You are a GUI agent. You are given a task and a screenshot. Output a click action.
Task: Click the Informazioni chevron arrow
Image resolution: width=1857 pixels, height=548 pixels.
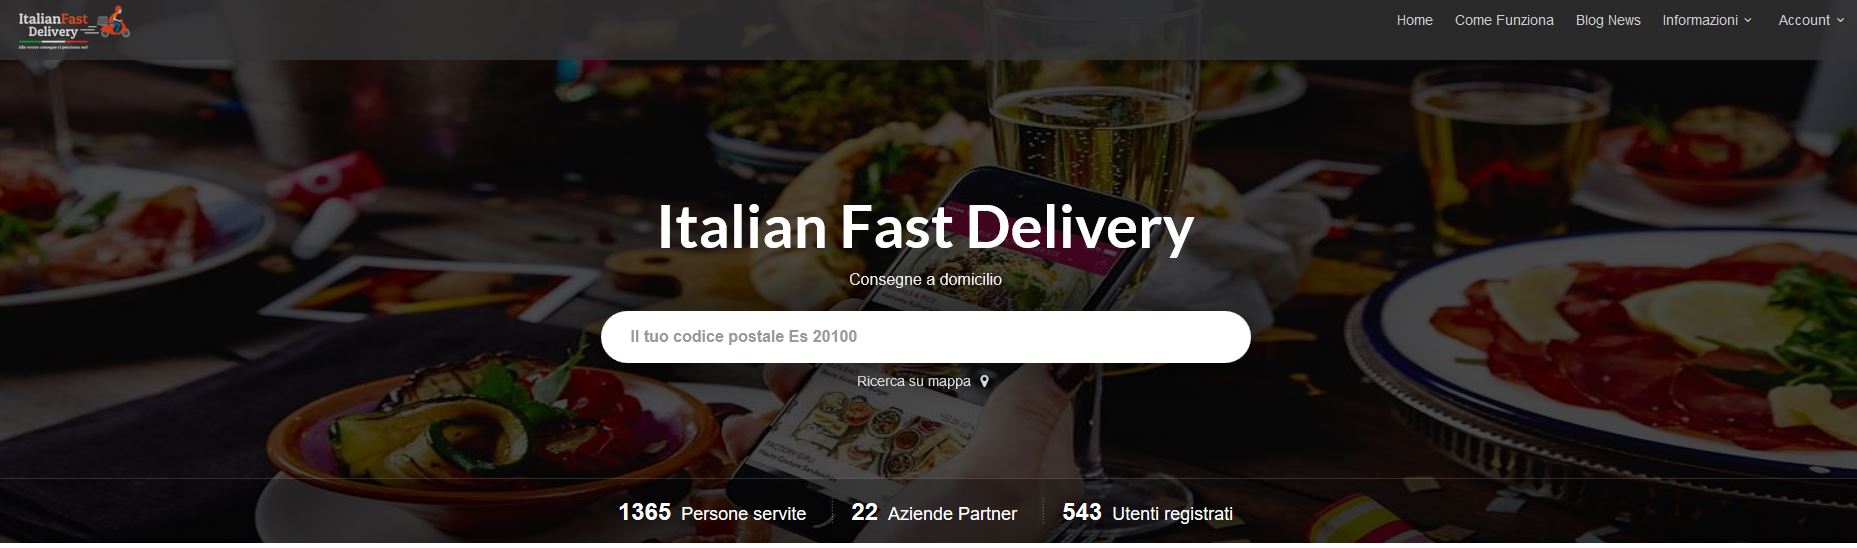tap(1747, 21)
